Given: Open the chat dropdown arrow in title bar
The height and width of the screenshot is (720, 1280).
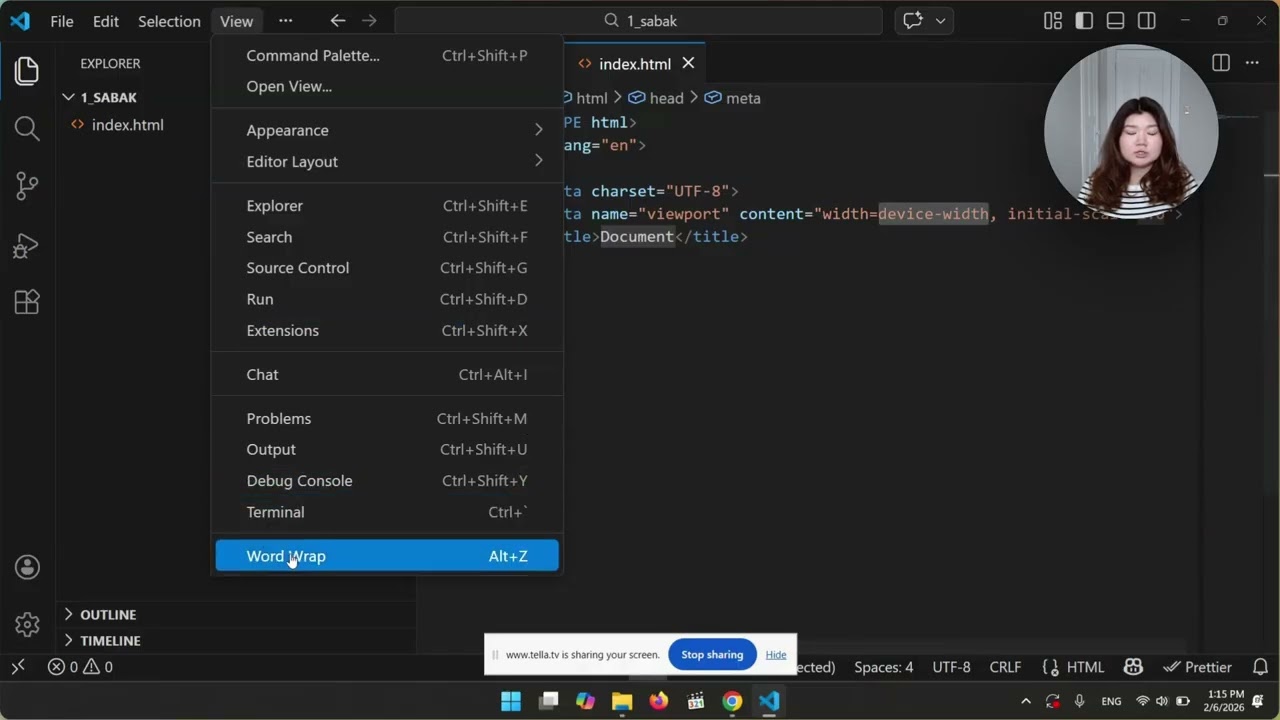Looking at the screenshot, I should point(940,21).
